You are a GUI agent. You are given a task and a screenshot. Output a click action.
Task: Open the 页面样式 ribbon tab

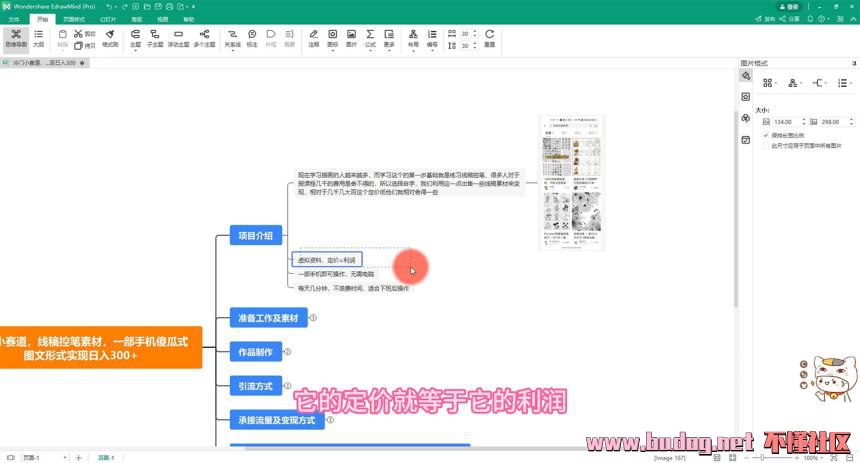pos(74,18)
